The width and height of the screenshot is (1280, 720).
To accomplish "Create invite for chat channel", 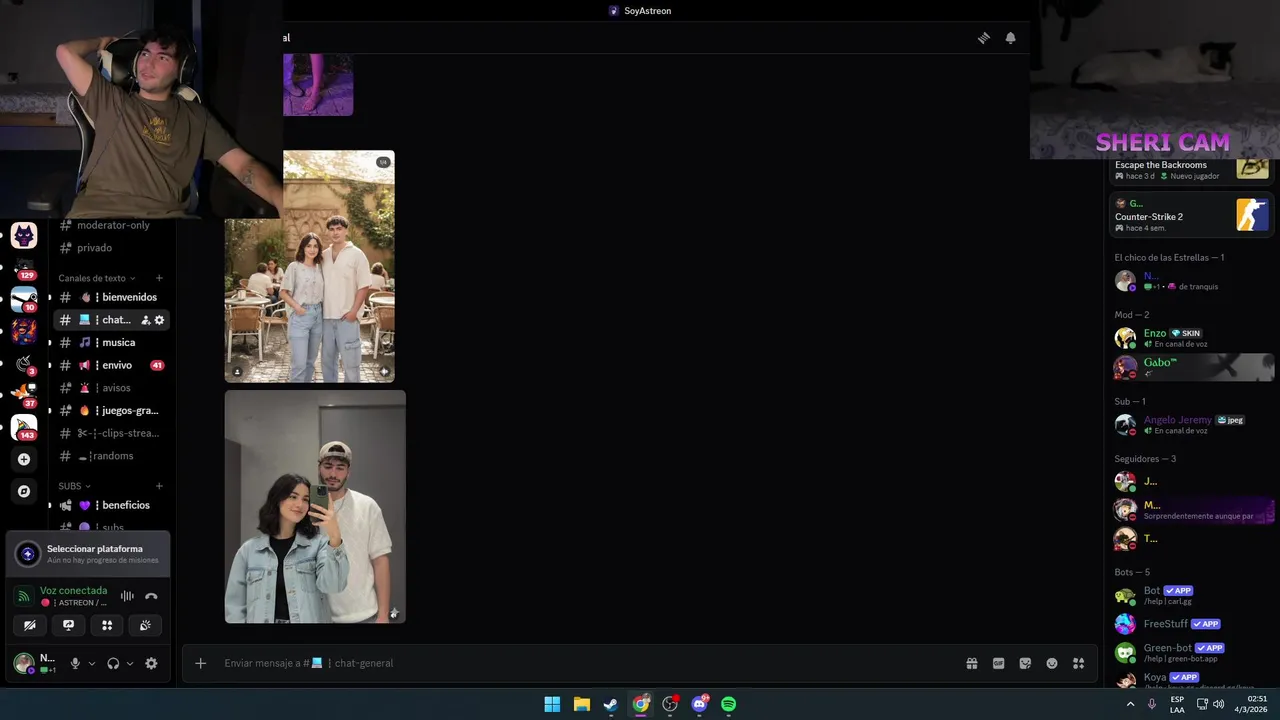I will click(146, 320).
